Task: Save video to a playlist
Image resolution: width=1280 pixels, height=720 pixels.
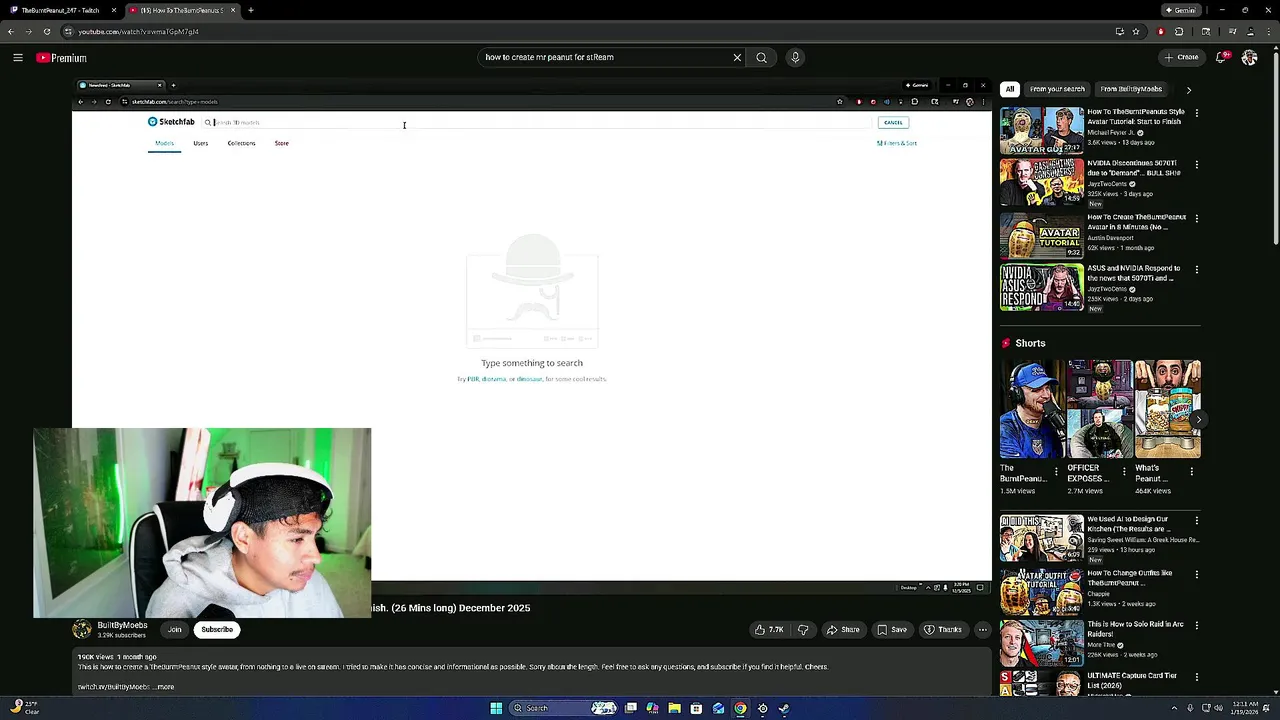Action: click(x=892, y=630)
